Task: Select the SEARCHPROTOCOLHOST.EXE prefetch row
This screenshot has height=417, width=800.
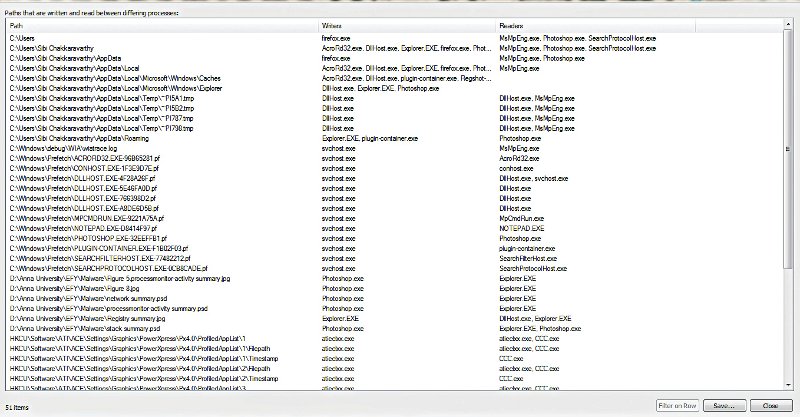Action: (394, 268)
